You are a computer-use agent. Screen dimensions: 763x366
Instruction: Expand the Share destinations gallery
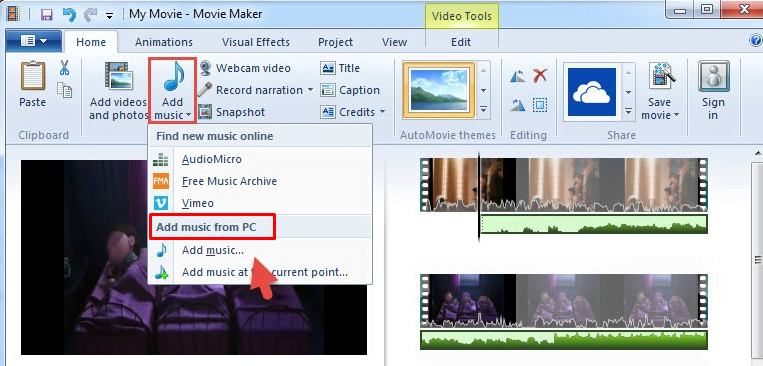[629, 111]
